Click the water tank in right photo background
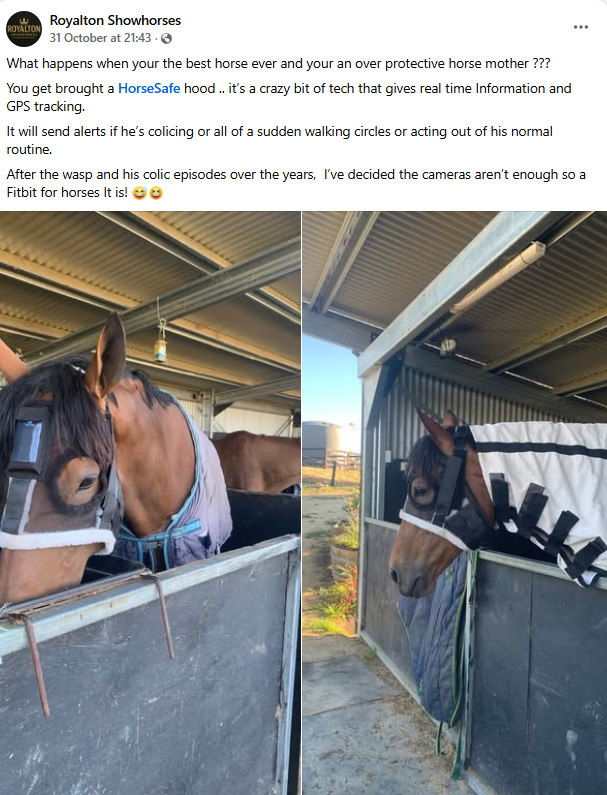 (327, 441)
